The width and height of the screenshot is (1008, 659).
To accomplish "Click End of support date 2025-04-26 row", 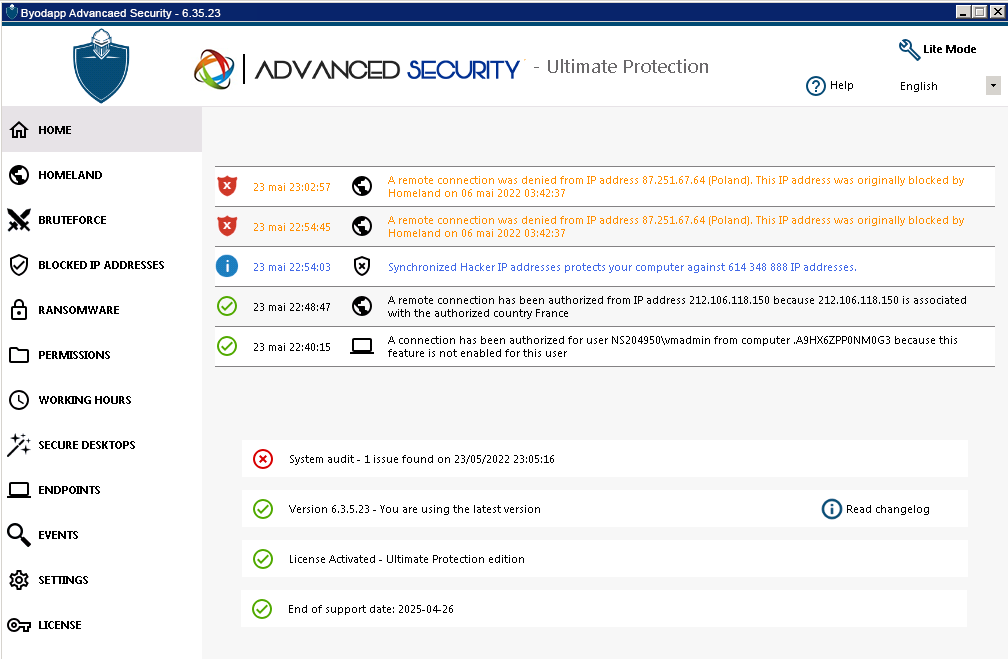I will pos(604,609).
